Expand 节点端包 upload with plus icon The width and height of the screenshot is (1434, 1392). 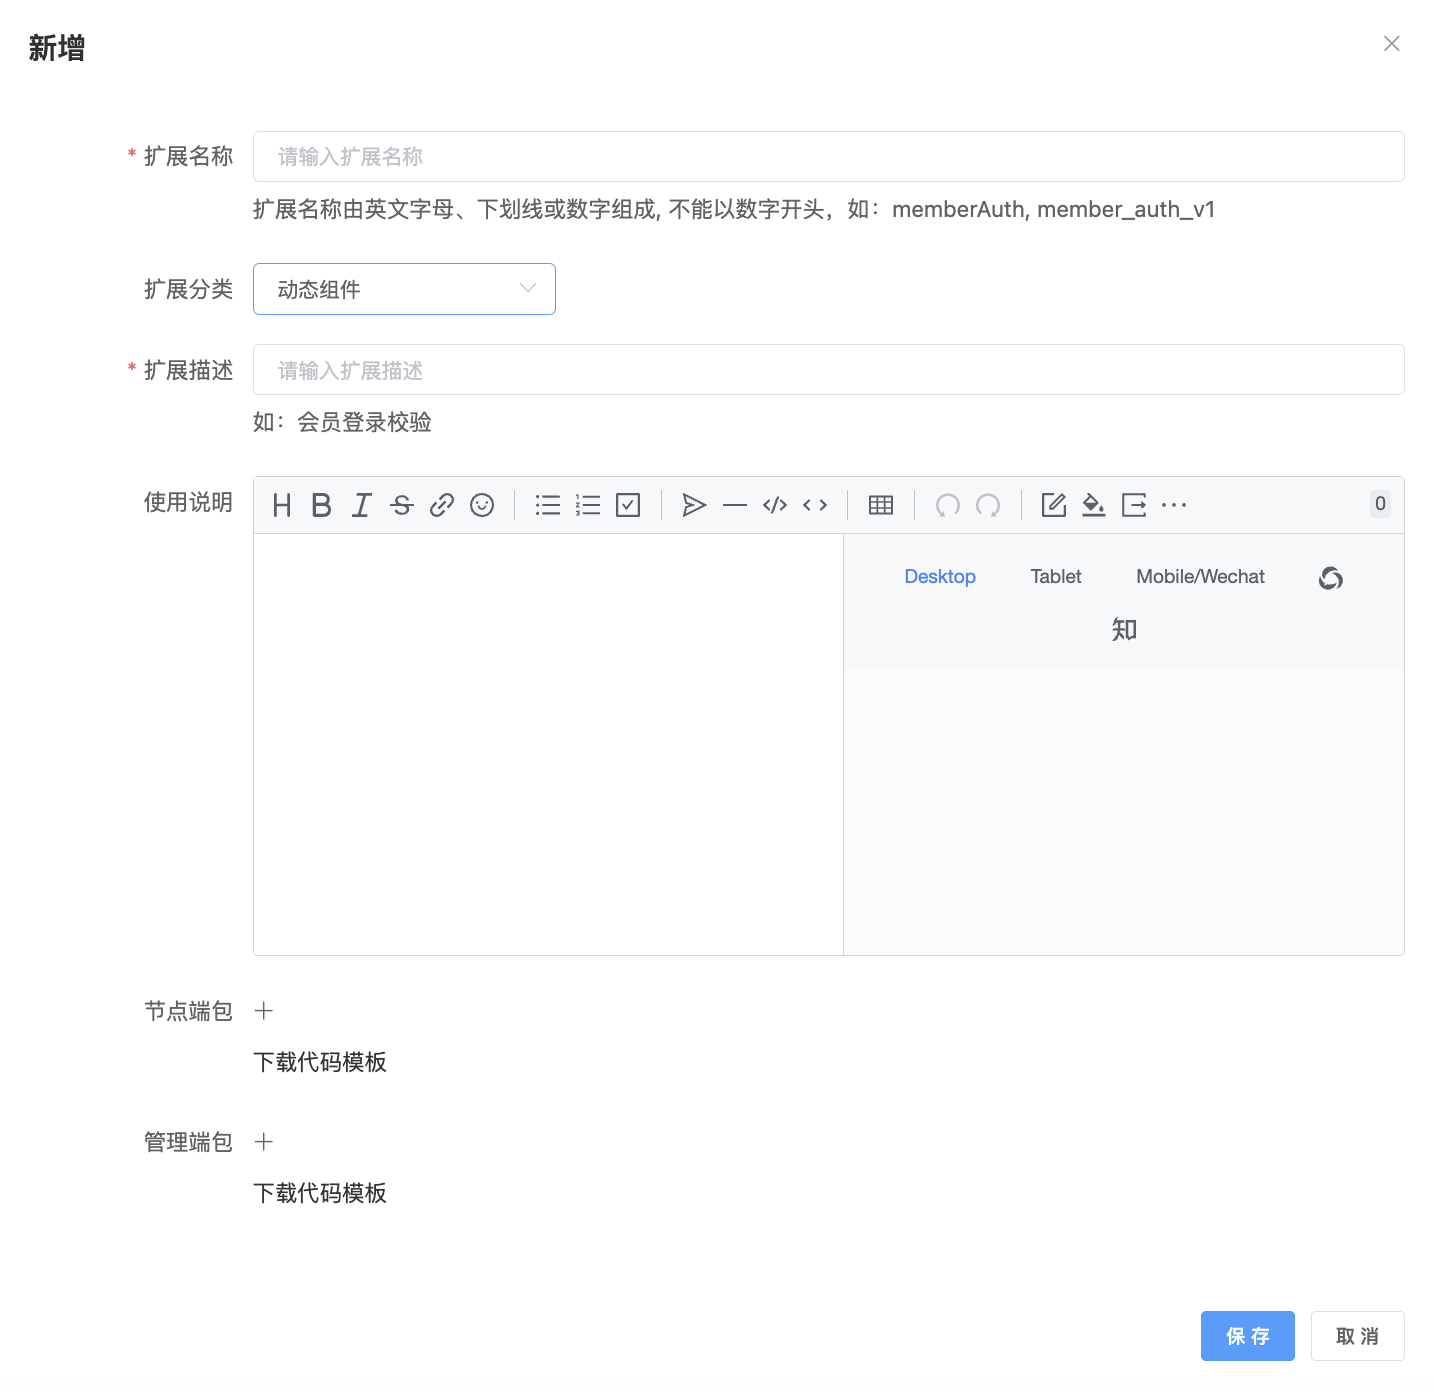(x=264, y=1011)
